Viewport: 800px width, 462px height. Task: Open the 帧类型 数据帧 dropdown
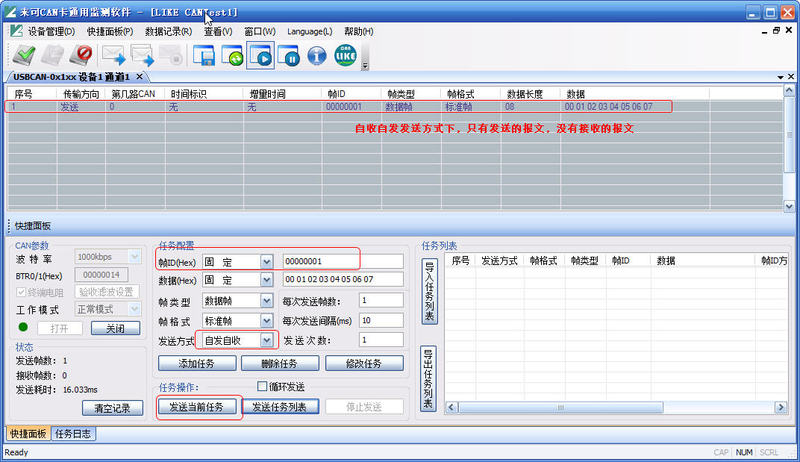pos(266,301)
